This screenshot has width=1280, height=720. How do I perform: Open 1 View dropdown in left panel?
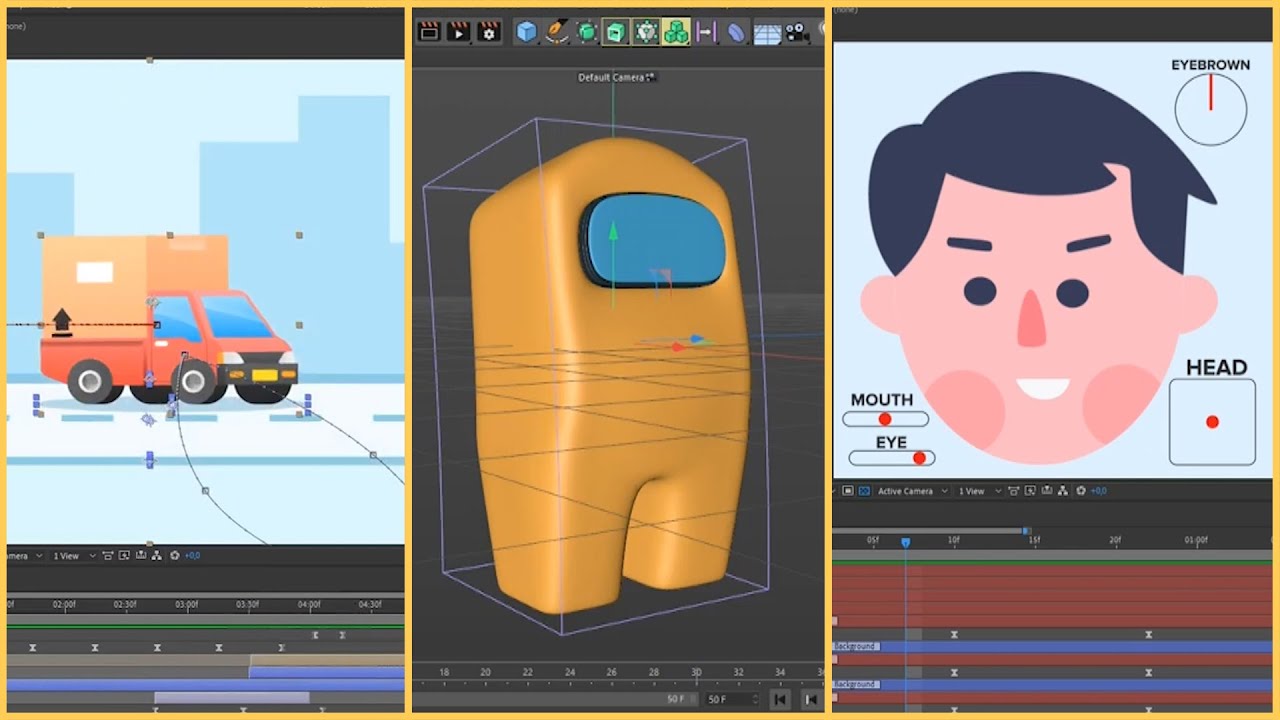[75, 555]
